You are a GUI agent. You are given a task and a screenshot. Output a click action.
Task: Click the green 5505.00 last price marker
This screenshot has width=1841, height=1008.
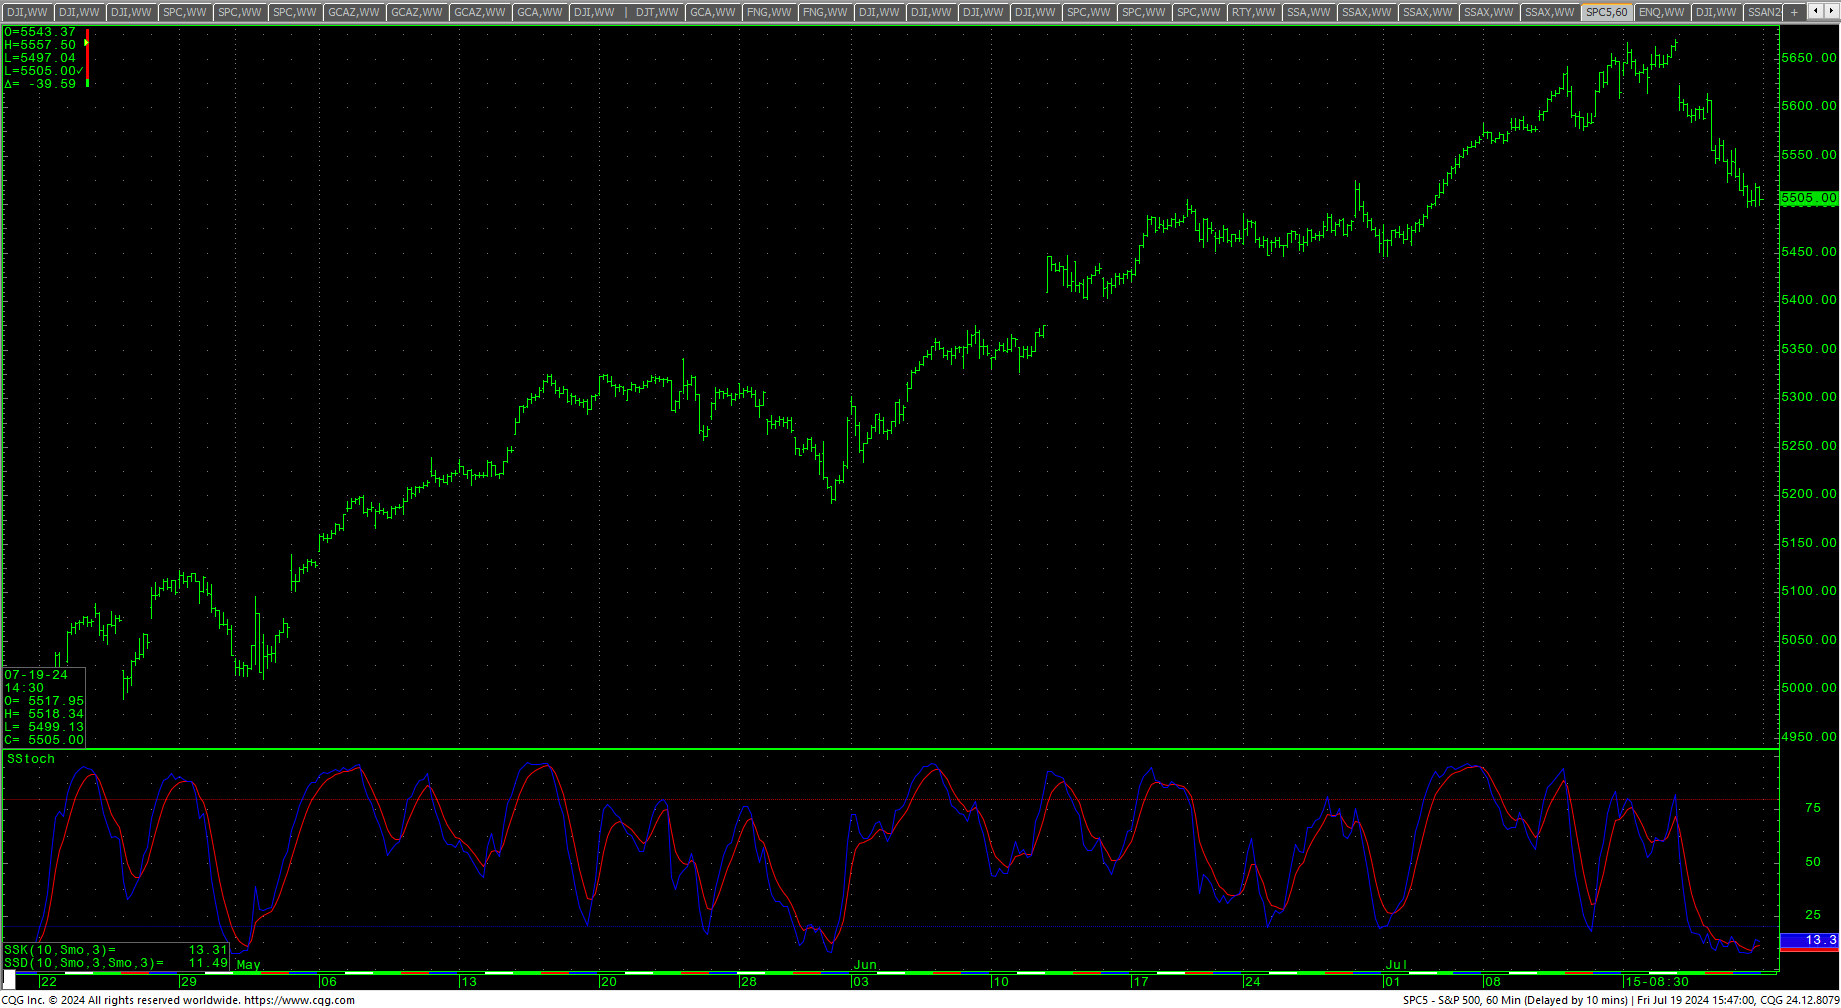point(1809,198)
